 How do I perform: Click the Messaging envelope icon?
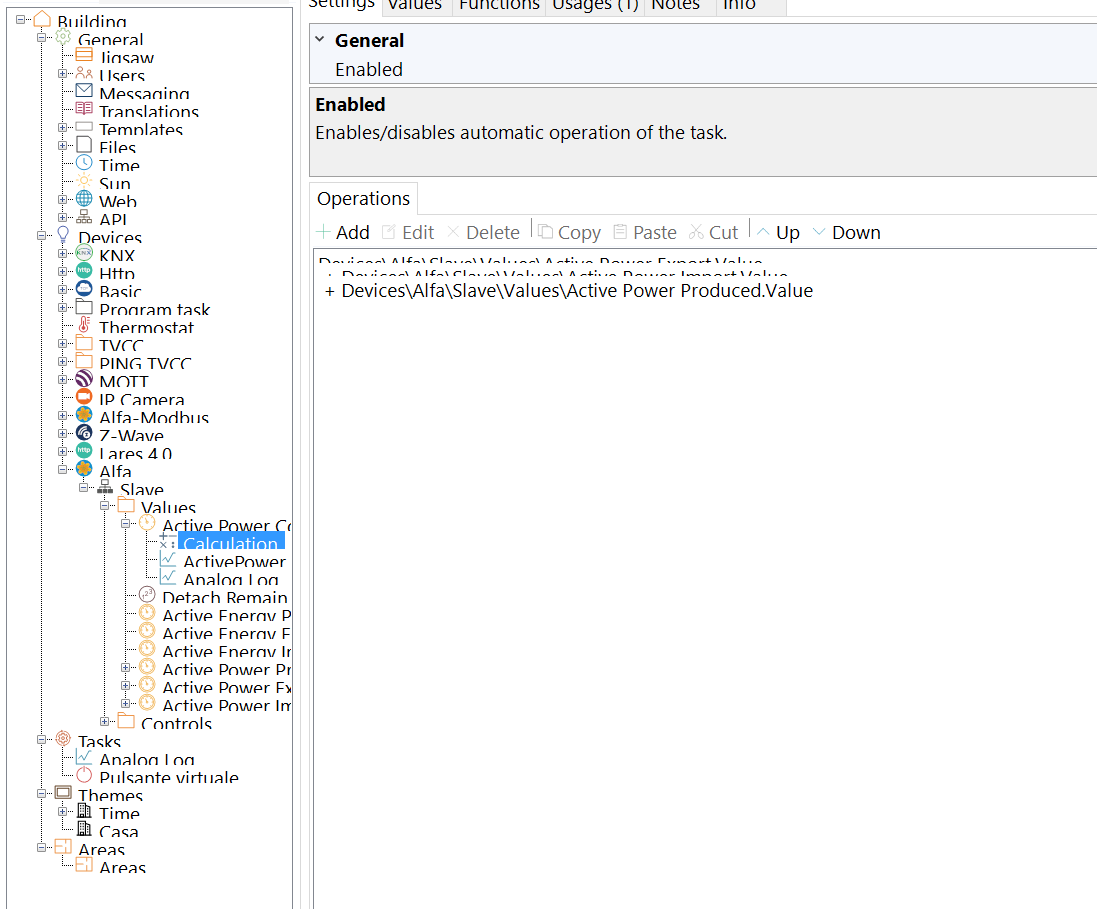point(84,93)
